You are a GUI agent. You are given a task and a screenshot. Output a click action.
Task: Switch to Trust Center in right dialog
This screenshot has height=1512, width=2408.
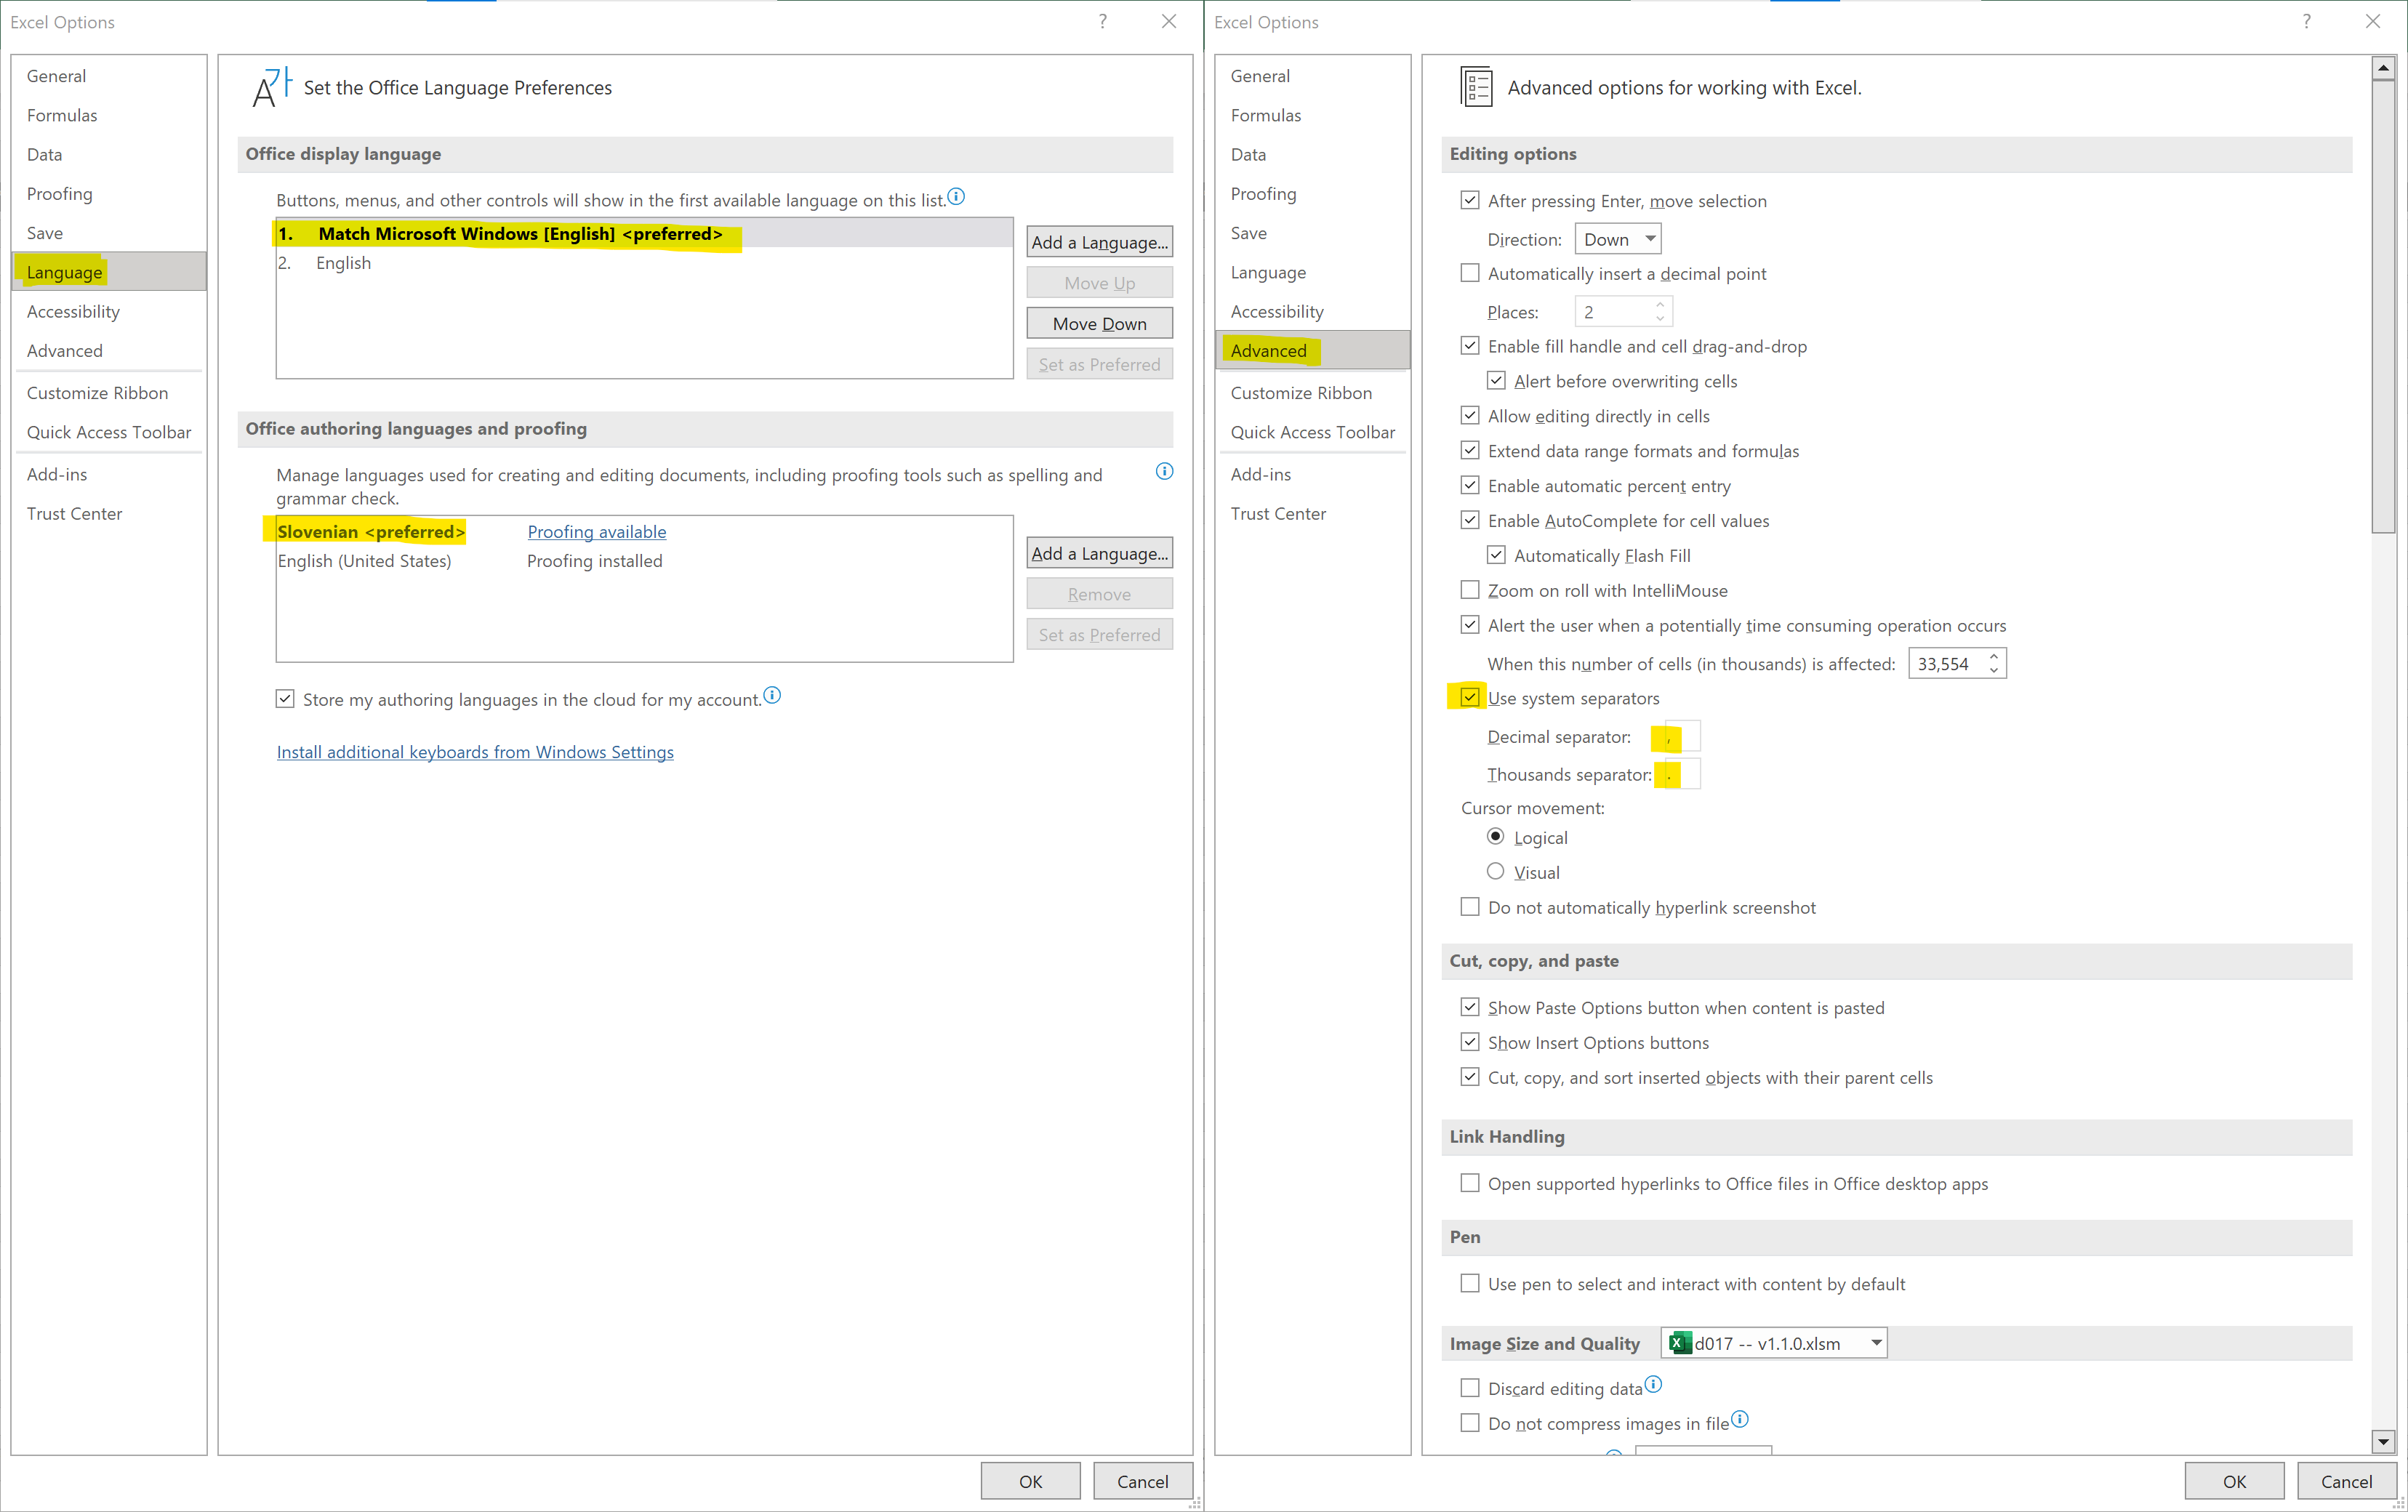[x=1278, y=514]
